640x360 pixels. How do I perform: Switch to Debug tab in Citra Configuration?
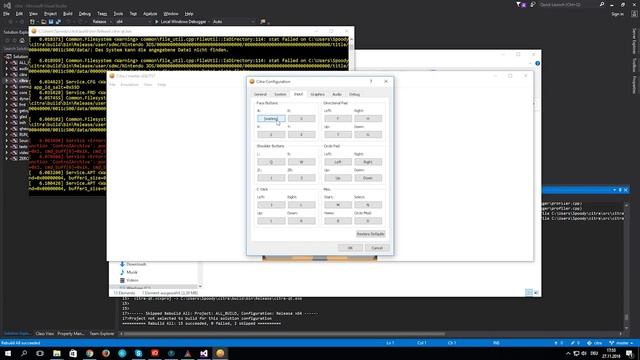point(354,94)
